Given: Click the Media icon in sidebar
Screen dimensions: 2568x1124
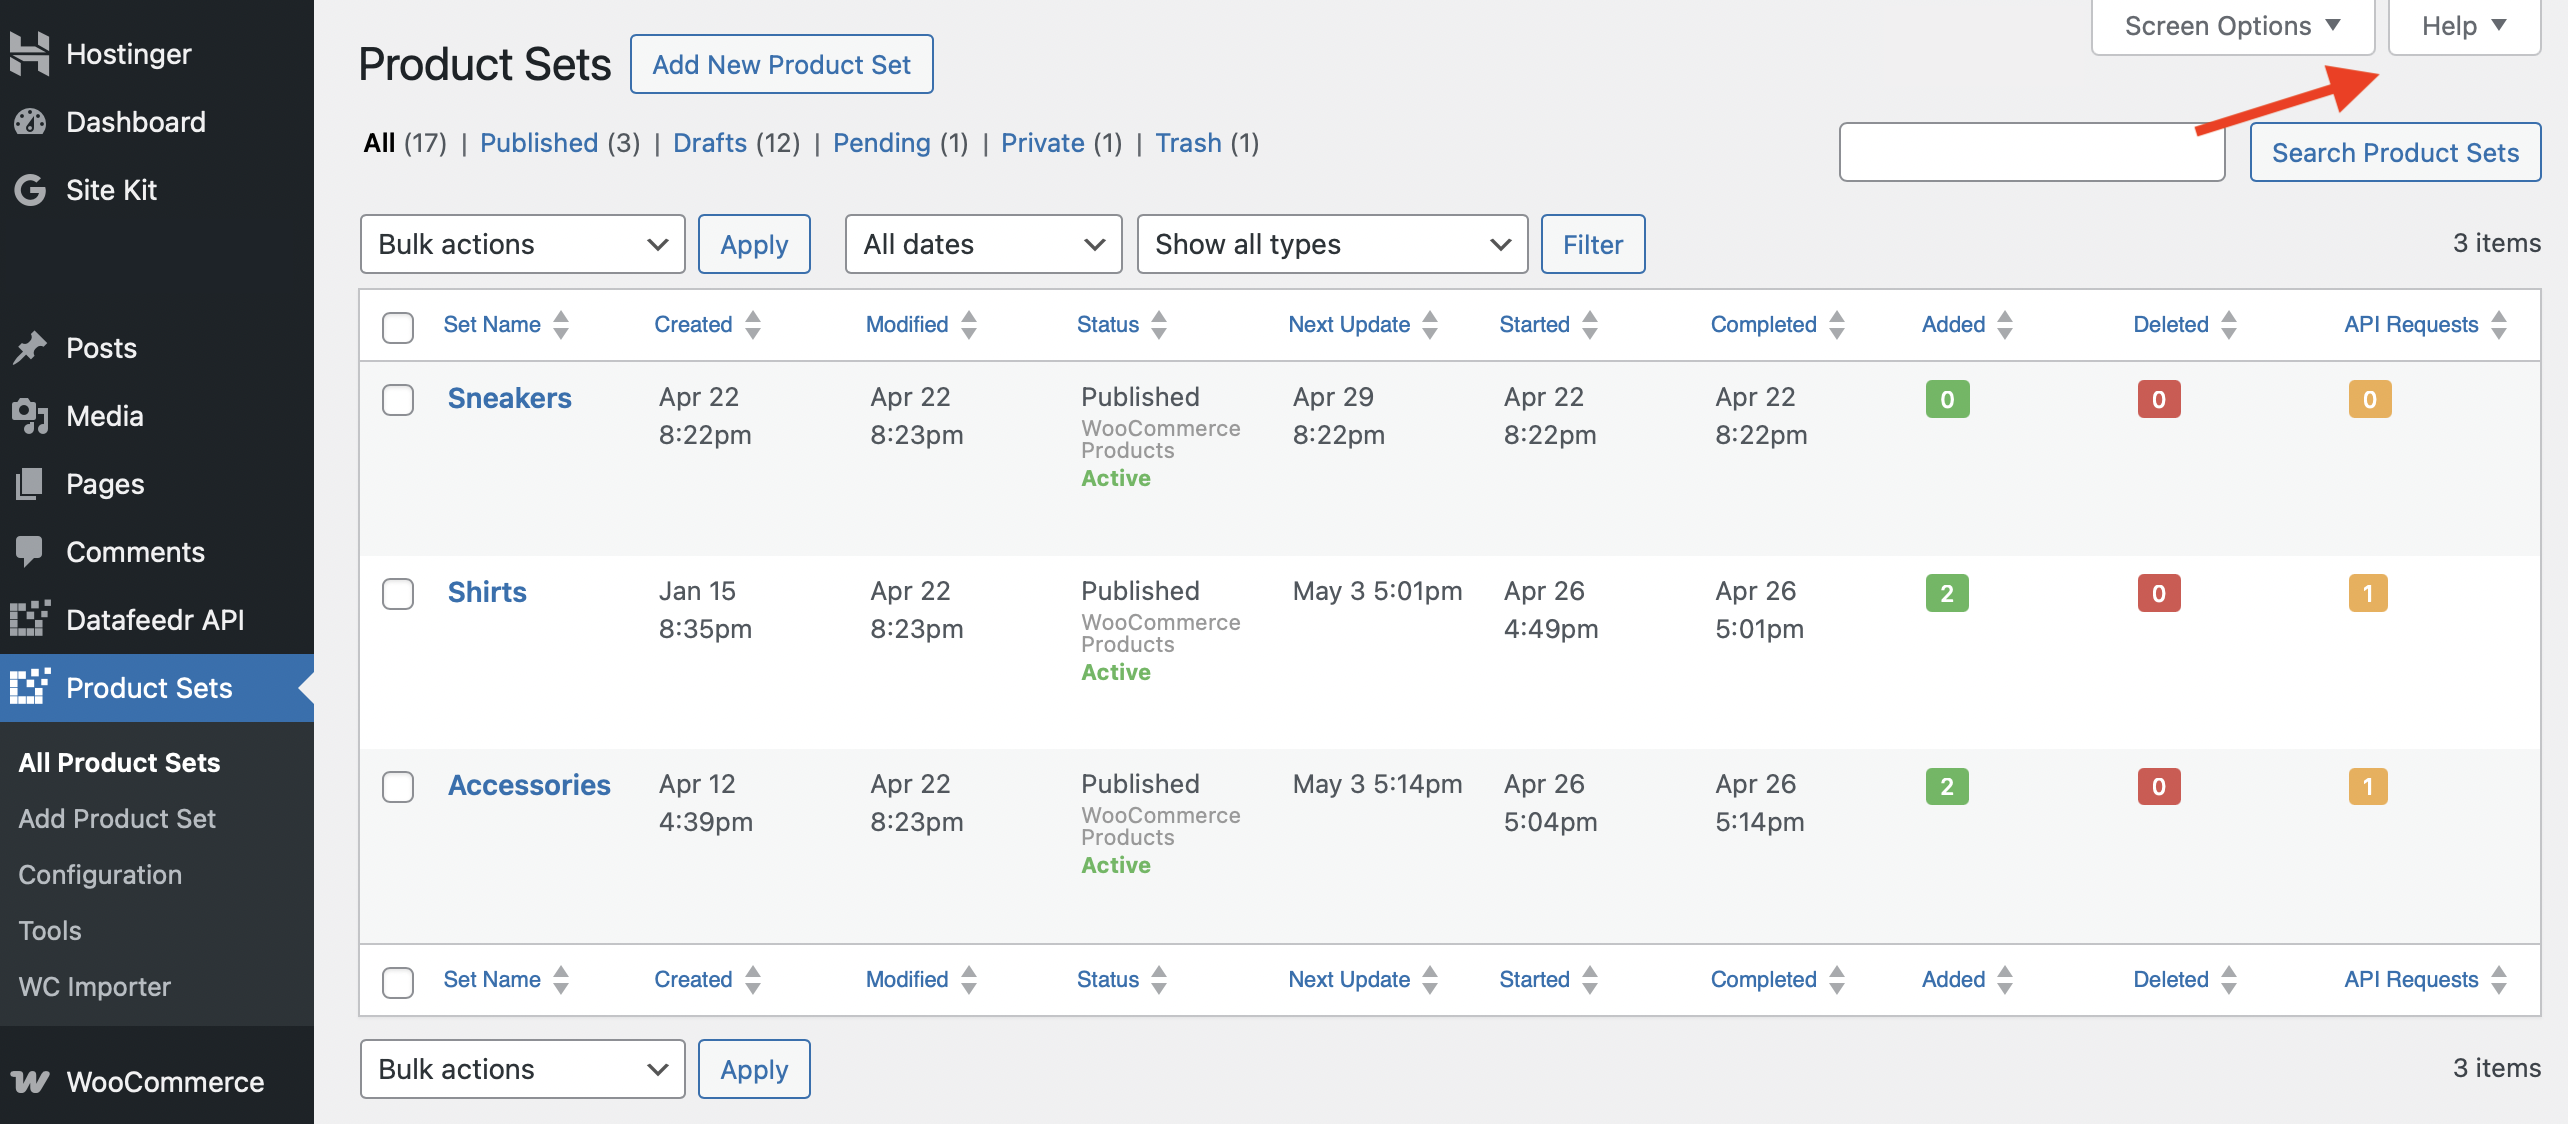Looking at the screenshot, I should [30, 416].
